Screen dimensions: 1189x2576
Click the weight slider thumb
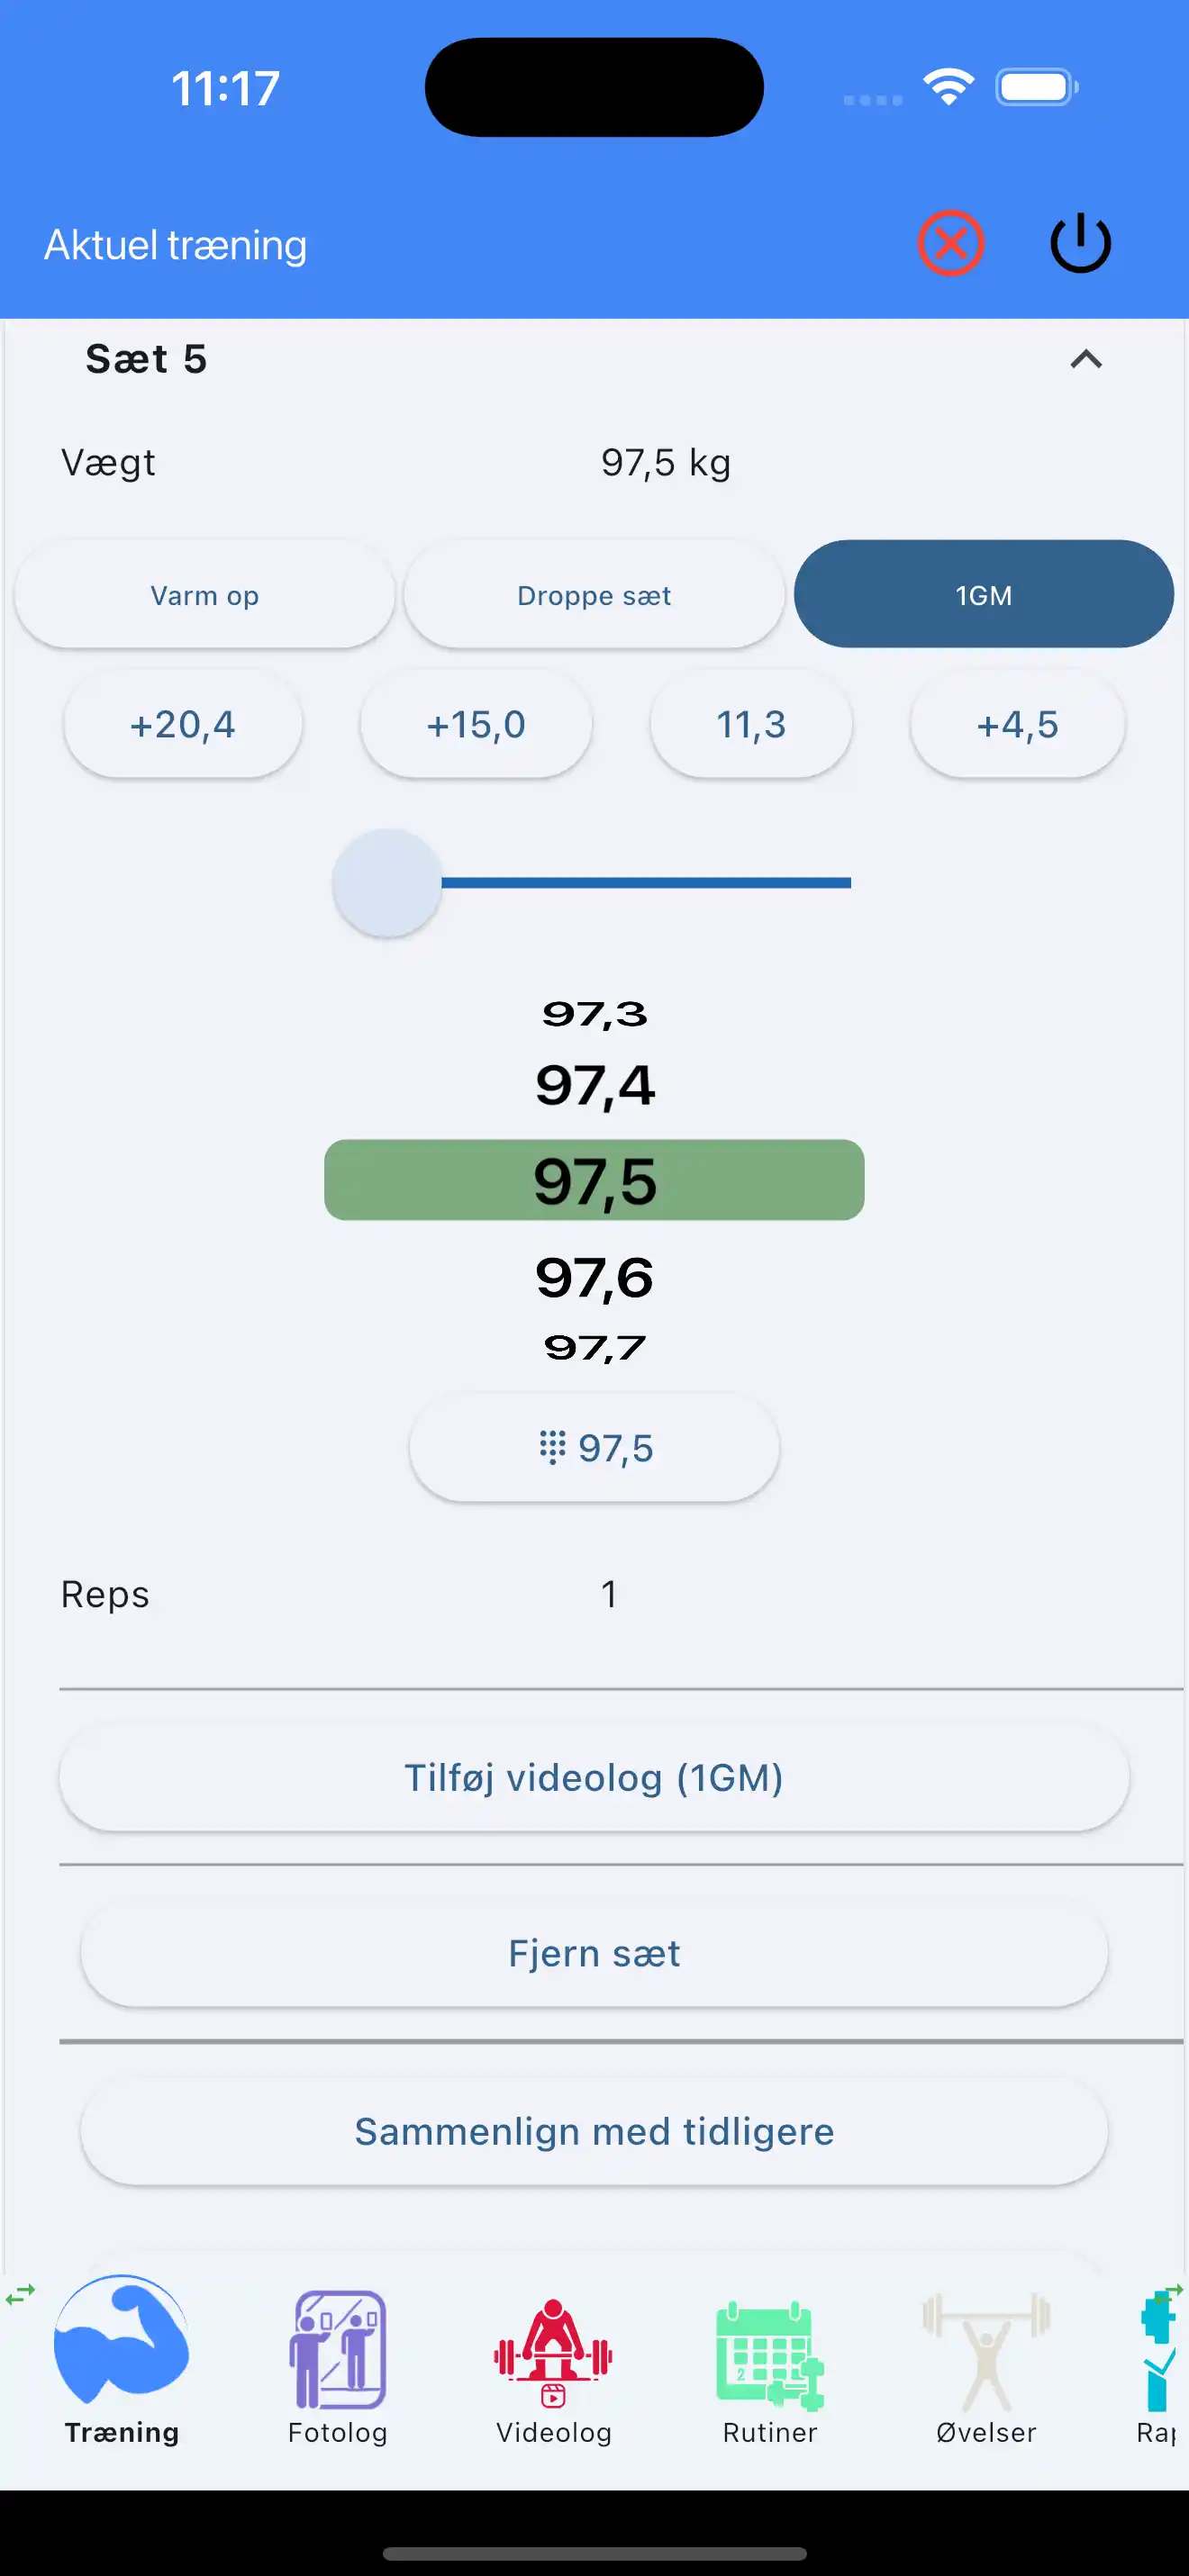387,883
